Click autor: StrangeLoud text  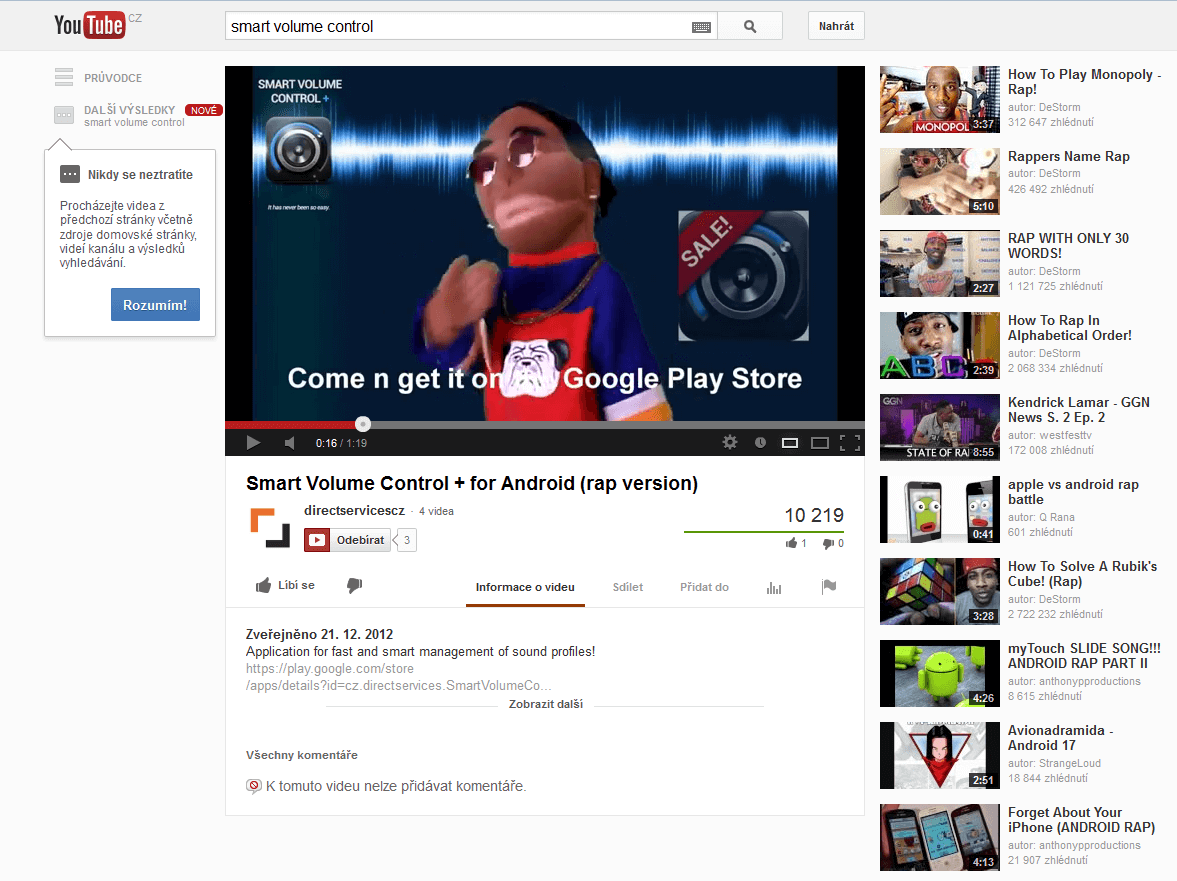1055,763
